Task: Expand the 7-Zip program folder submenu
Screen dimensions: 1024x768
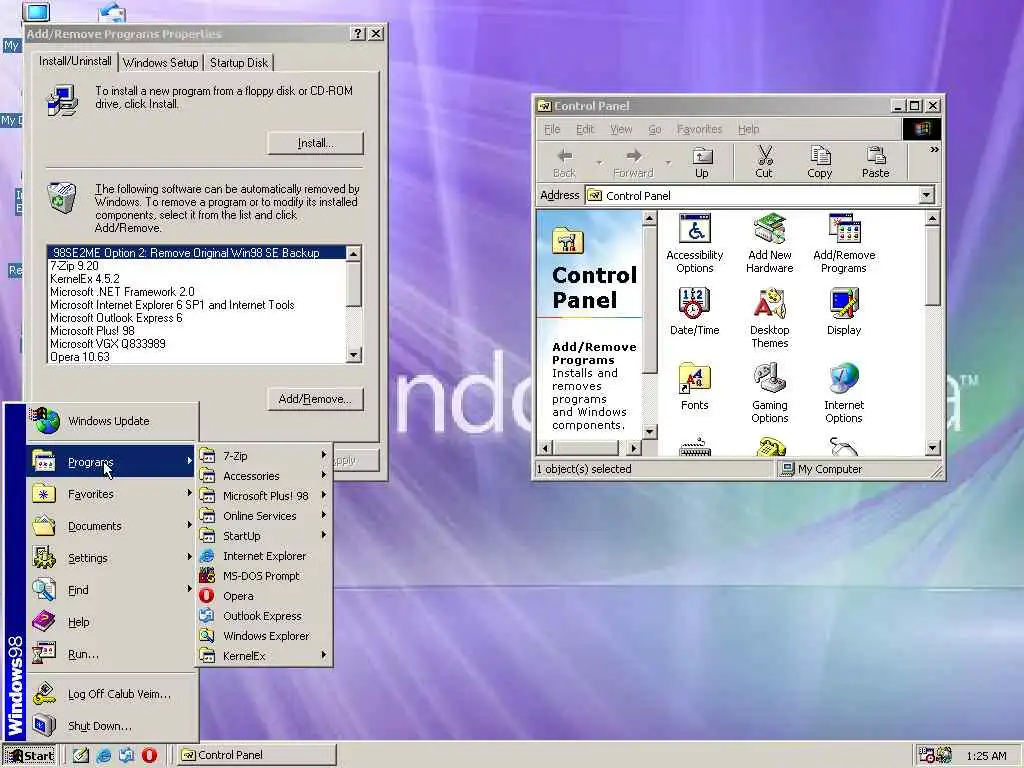Action: coord(264,456)
